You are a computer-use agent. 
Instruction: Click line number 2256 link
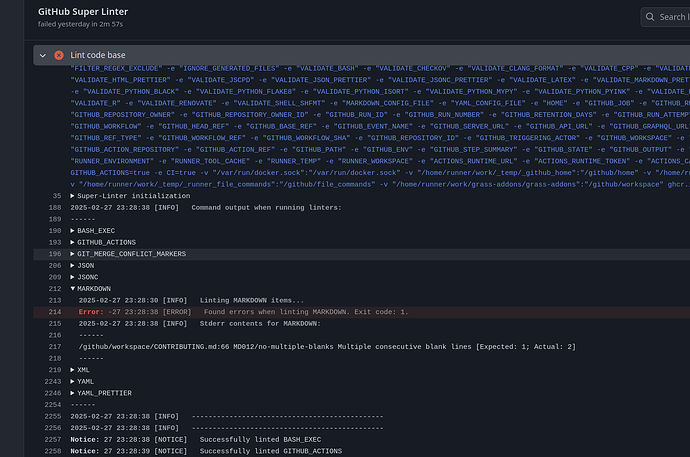pos(53,428)
